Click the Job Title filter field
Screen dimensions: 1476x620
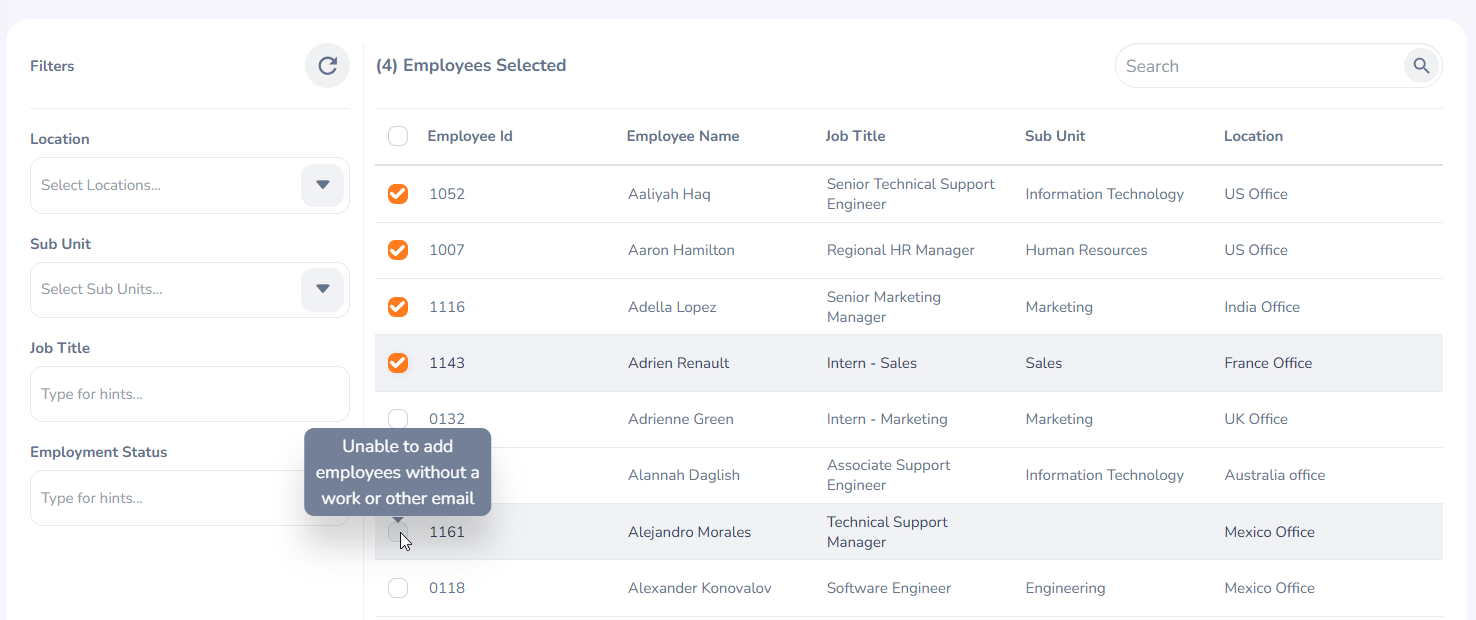coord(190,394)
